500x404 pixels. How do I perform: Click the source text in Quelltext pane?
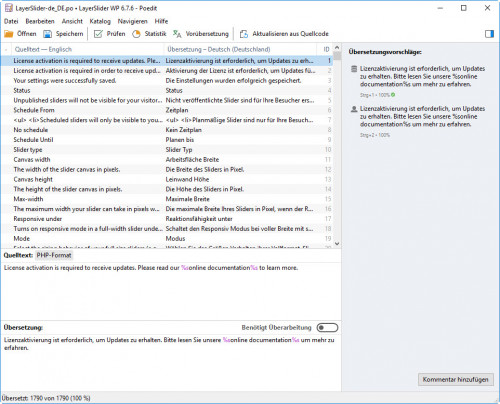click(x=151, y=268)
